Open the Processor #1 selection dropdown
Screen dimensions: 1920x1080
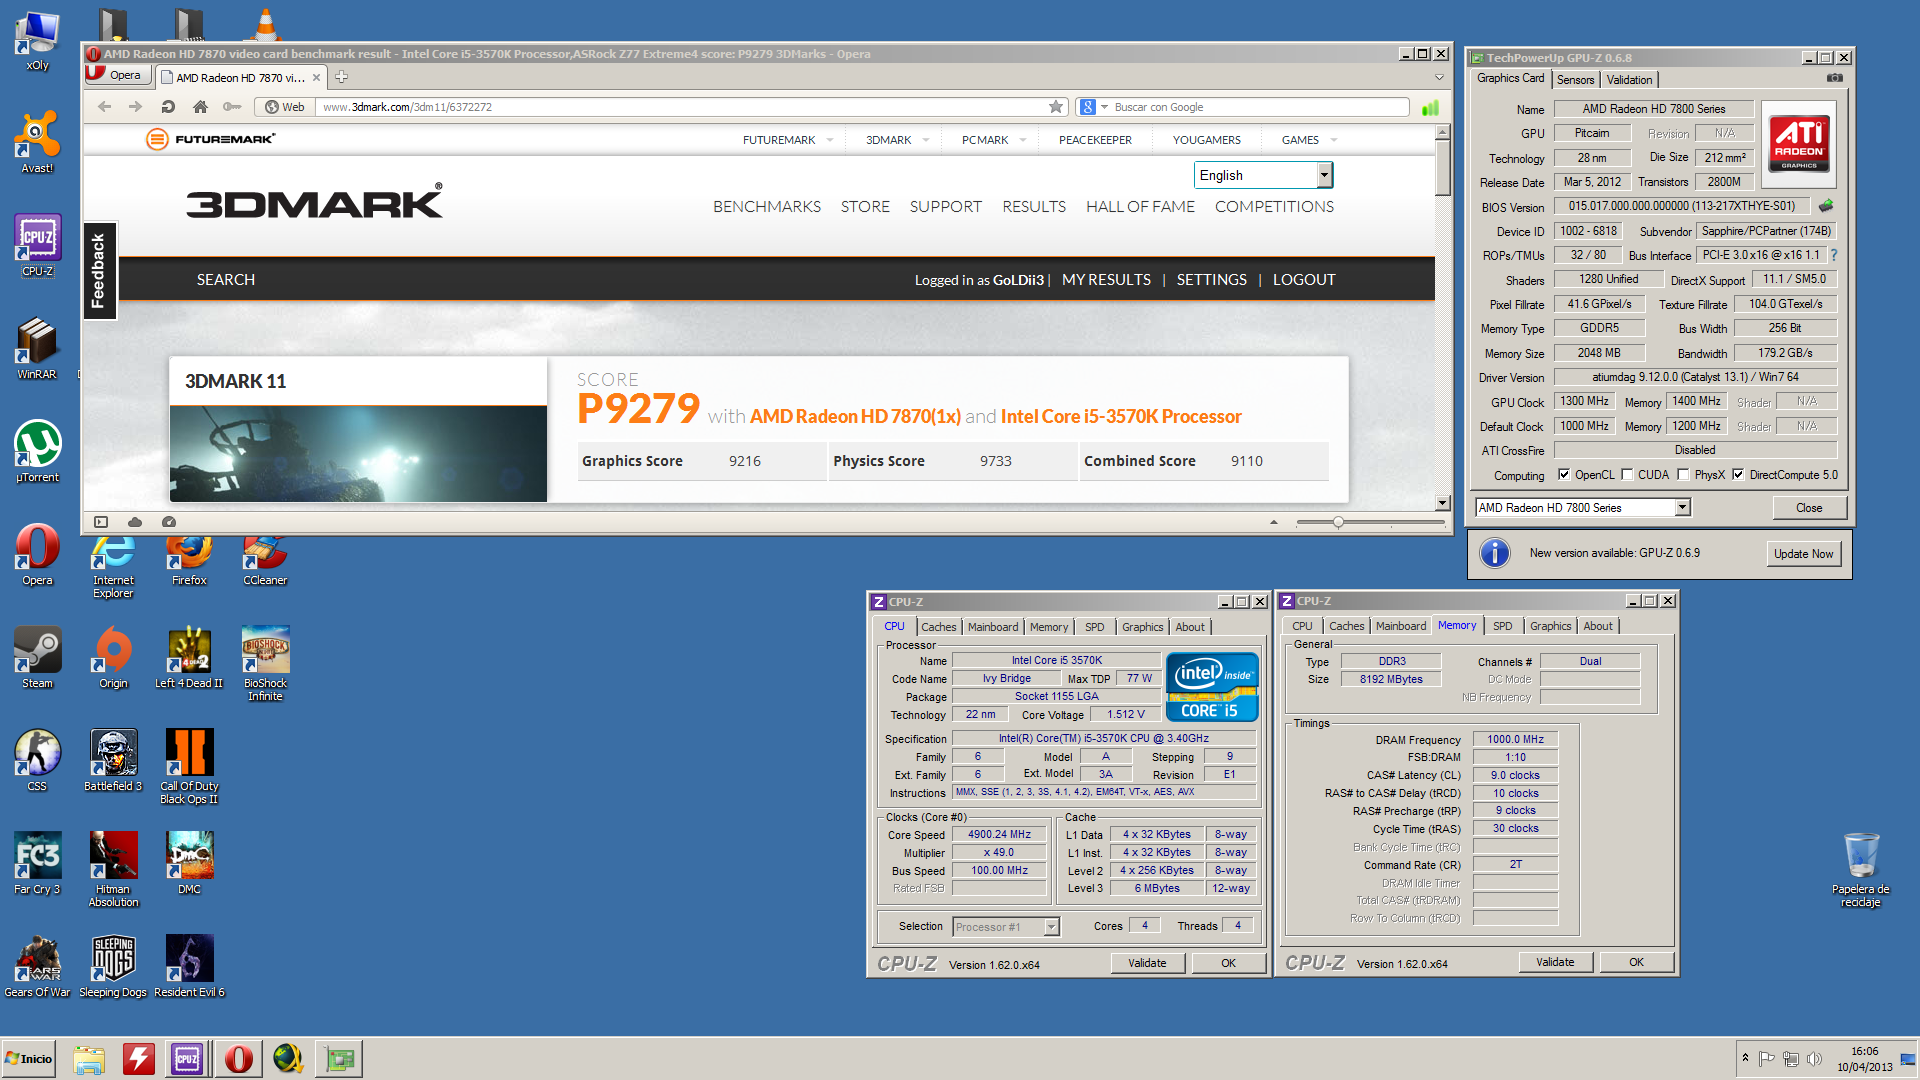(1051, 927)
